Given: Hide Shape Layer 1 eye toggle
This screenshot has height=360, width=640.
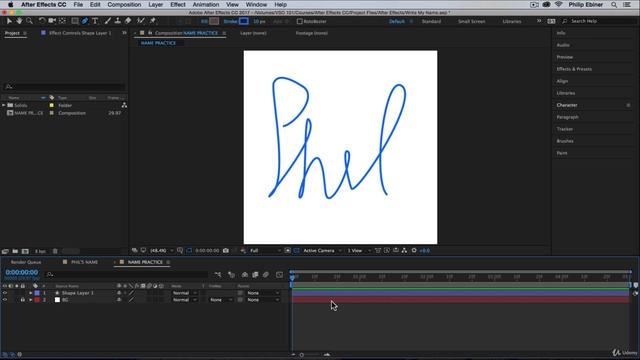Looking at the screenshot, I should coord(5,293).
